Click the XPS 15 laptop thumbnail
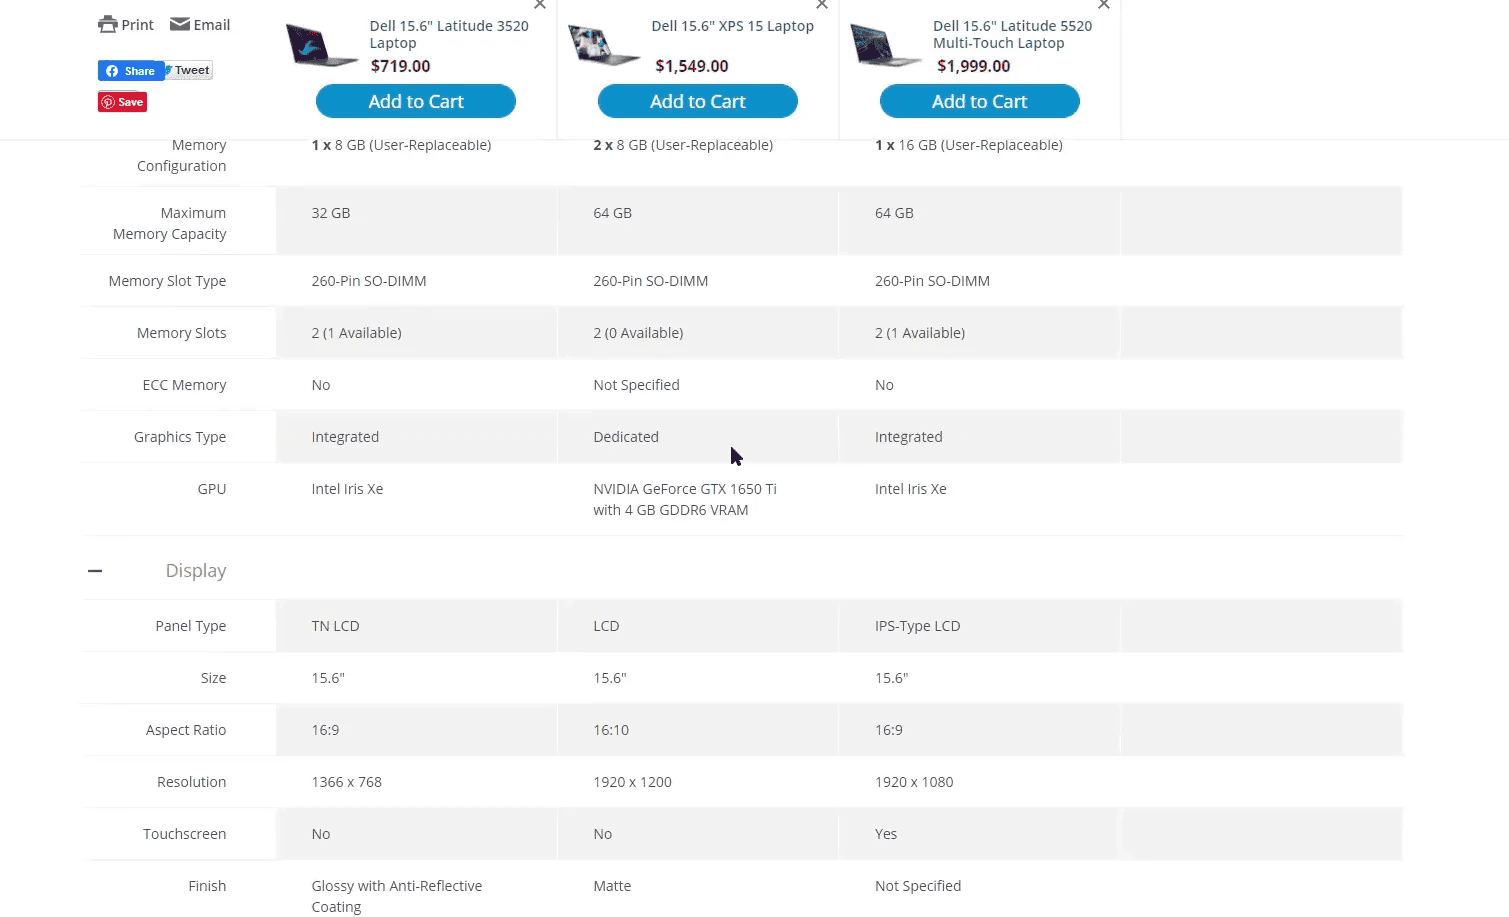The width and height of the screenshot is (1509, 917). [604, 45]
